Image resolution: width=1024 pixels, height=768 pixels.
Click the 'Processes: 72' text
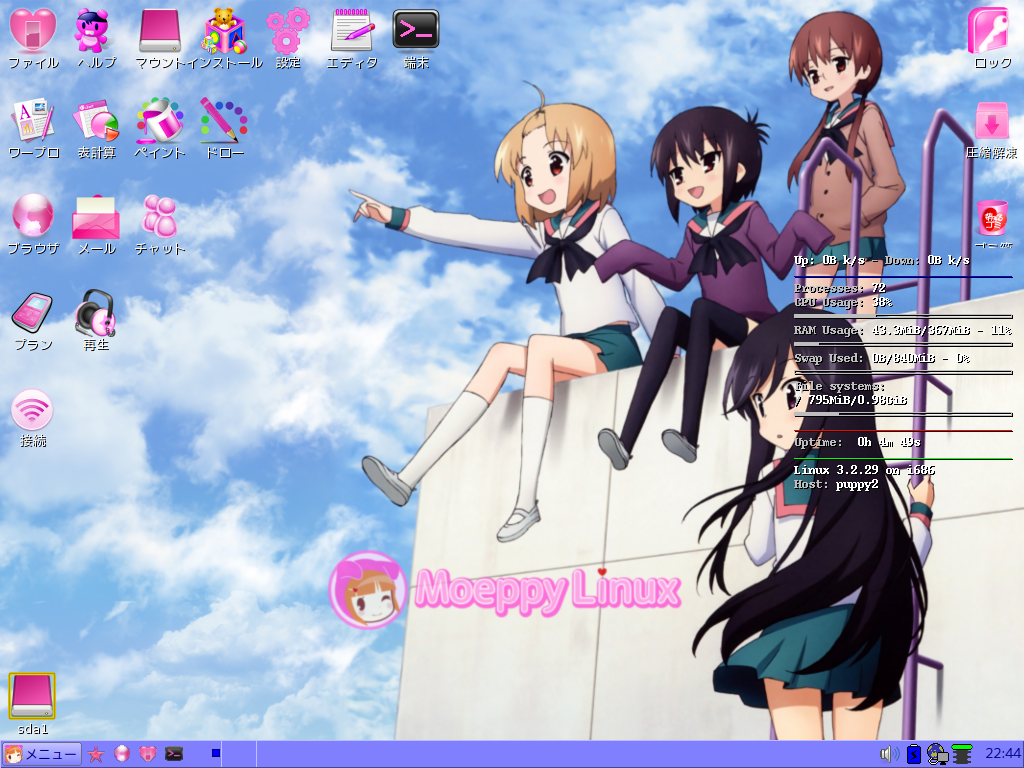click(x=840, y=288)
